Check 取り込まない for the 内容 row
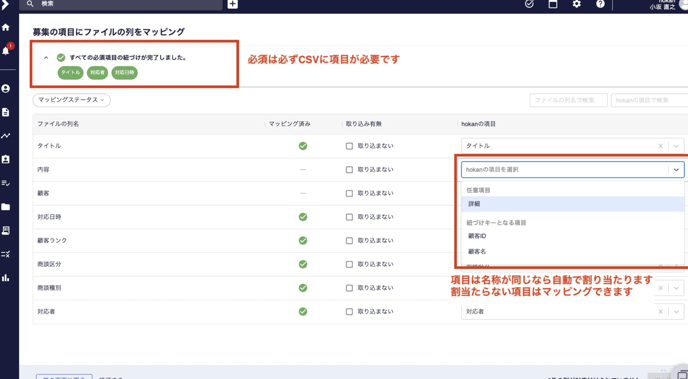This screenshot has height=379, width=688. click(349, 170)
